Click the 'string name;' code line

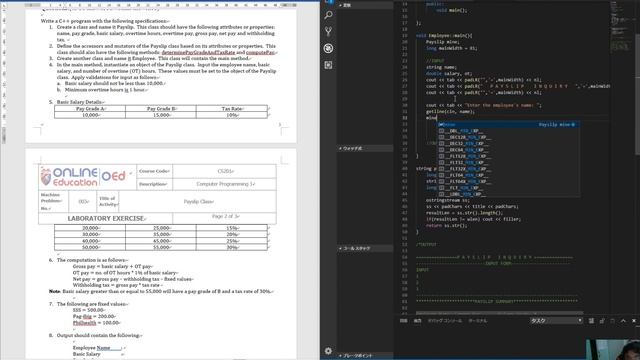coord(441,67)
